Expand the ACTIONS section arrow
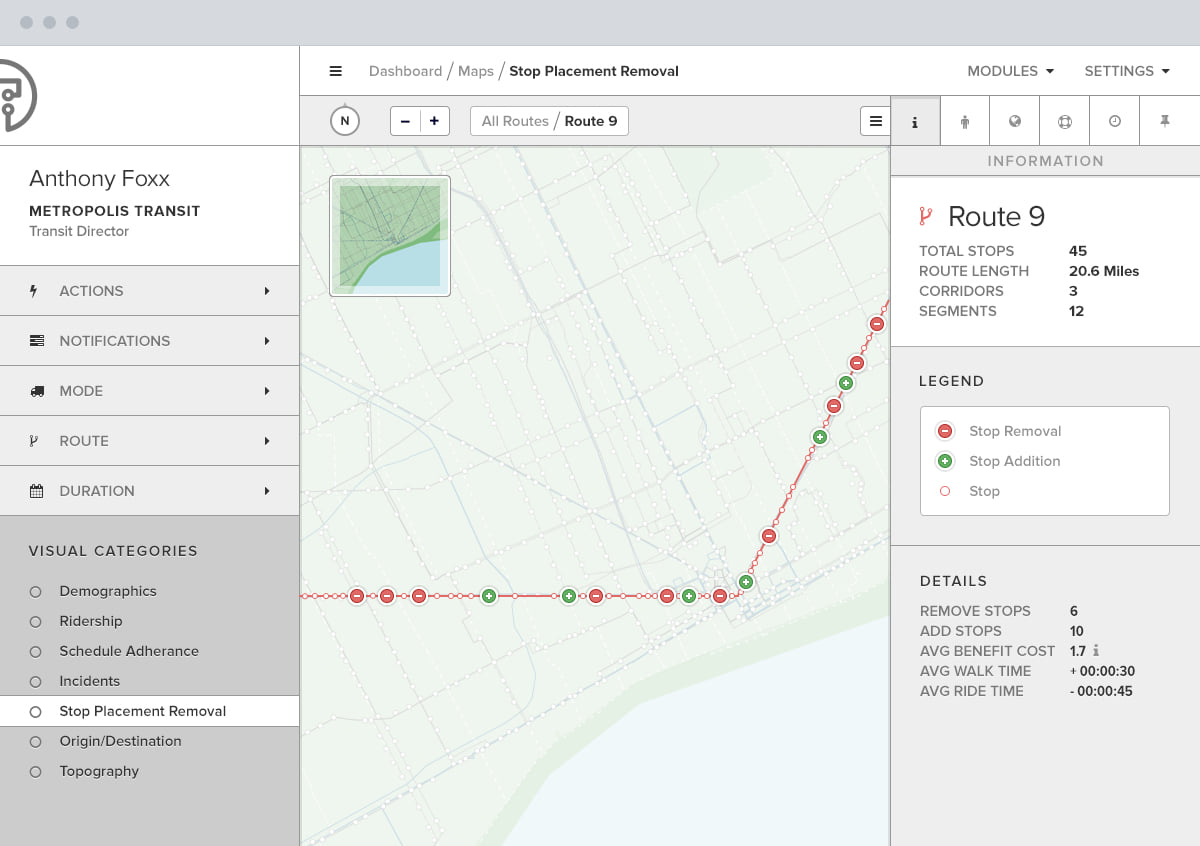 [x=267, y=291]
